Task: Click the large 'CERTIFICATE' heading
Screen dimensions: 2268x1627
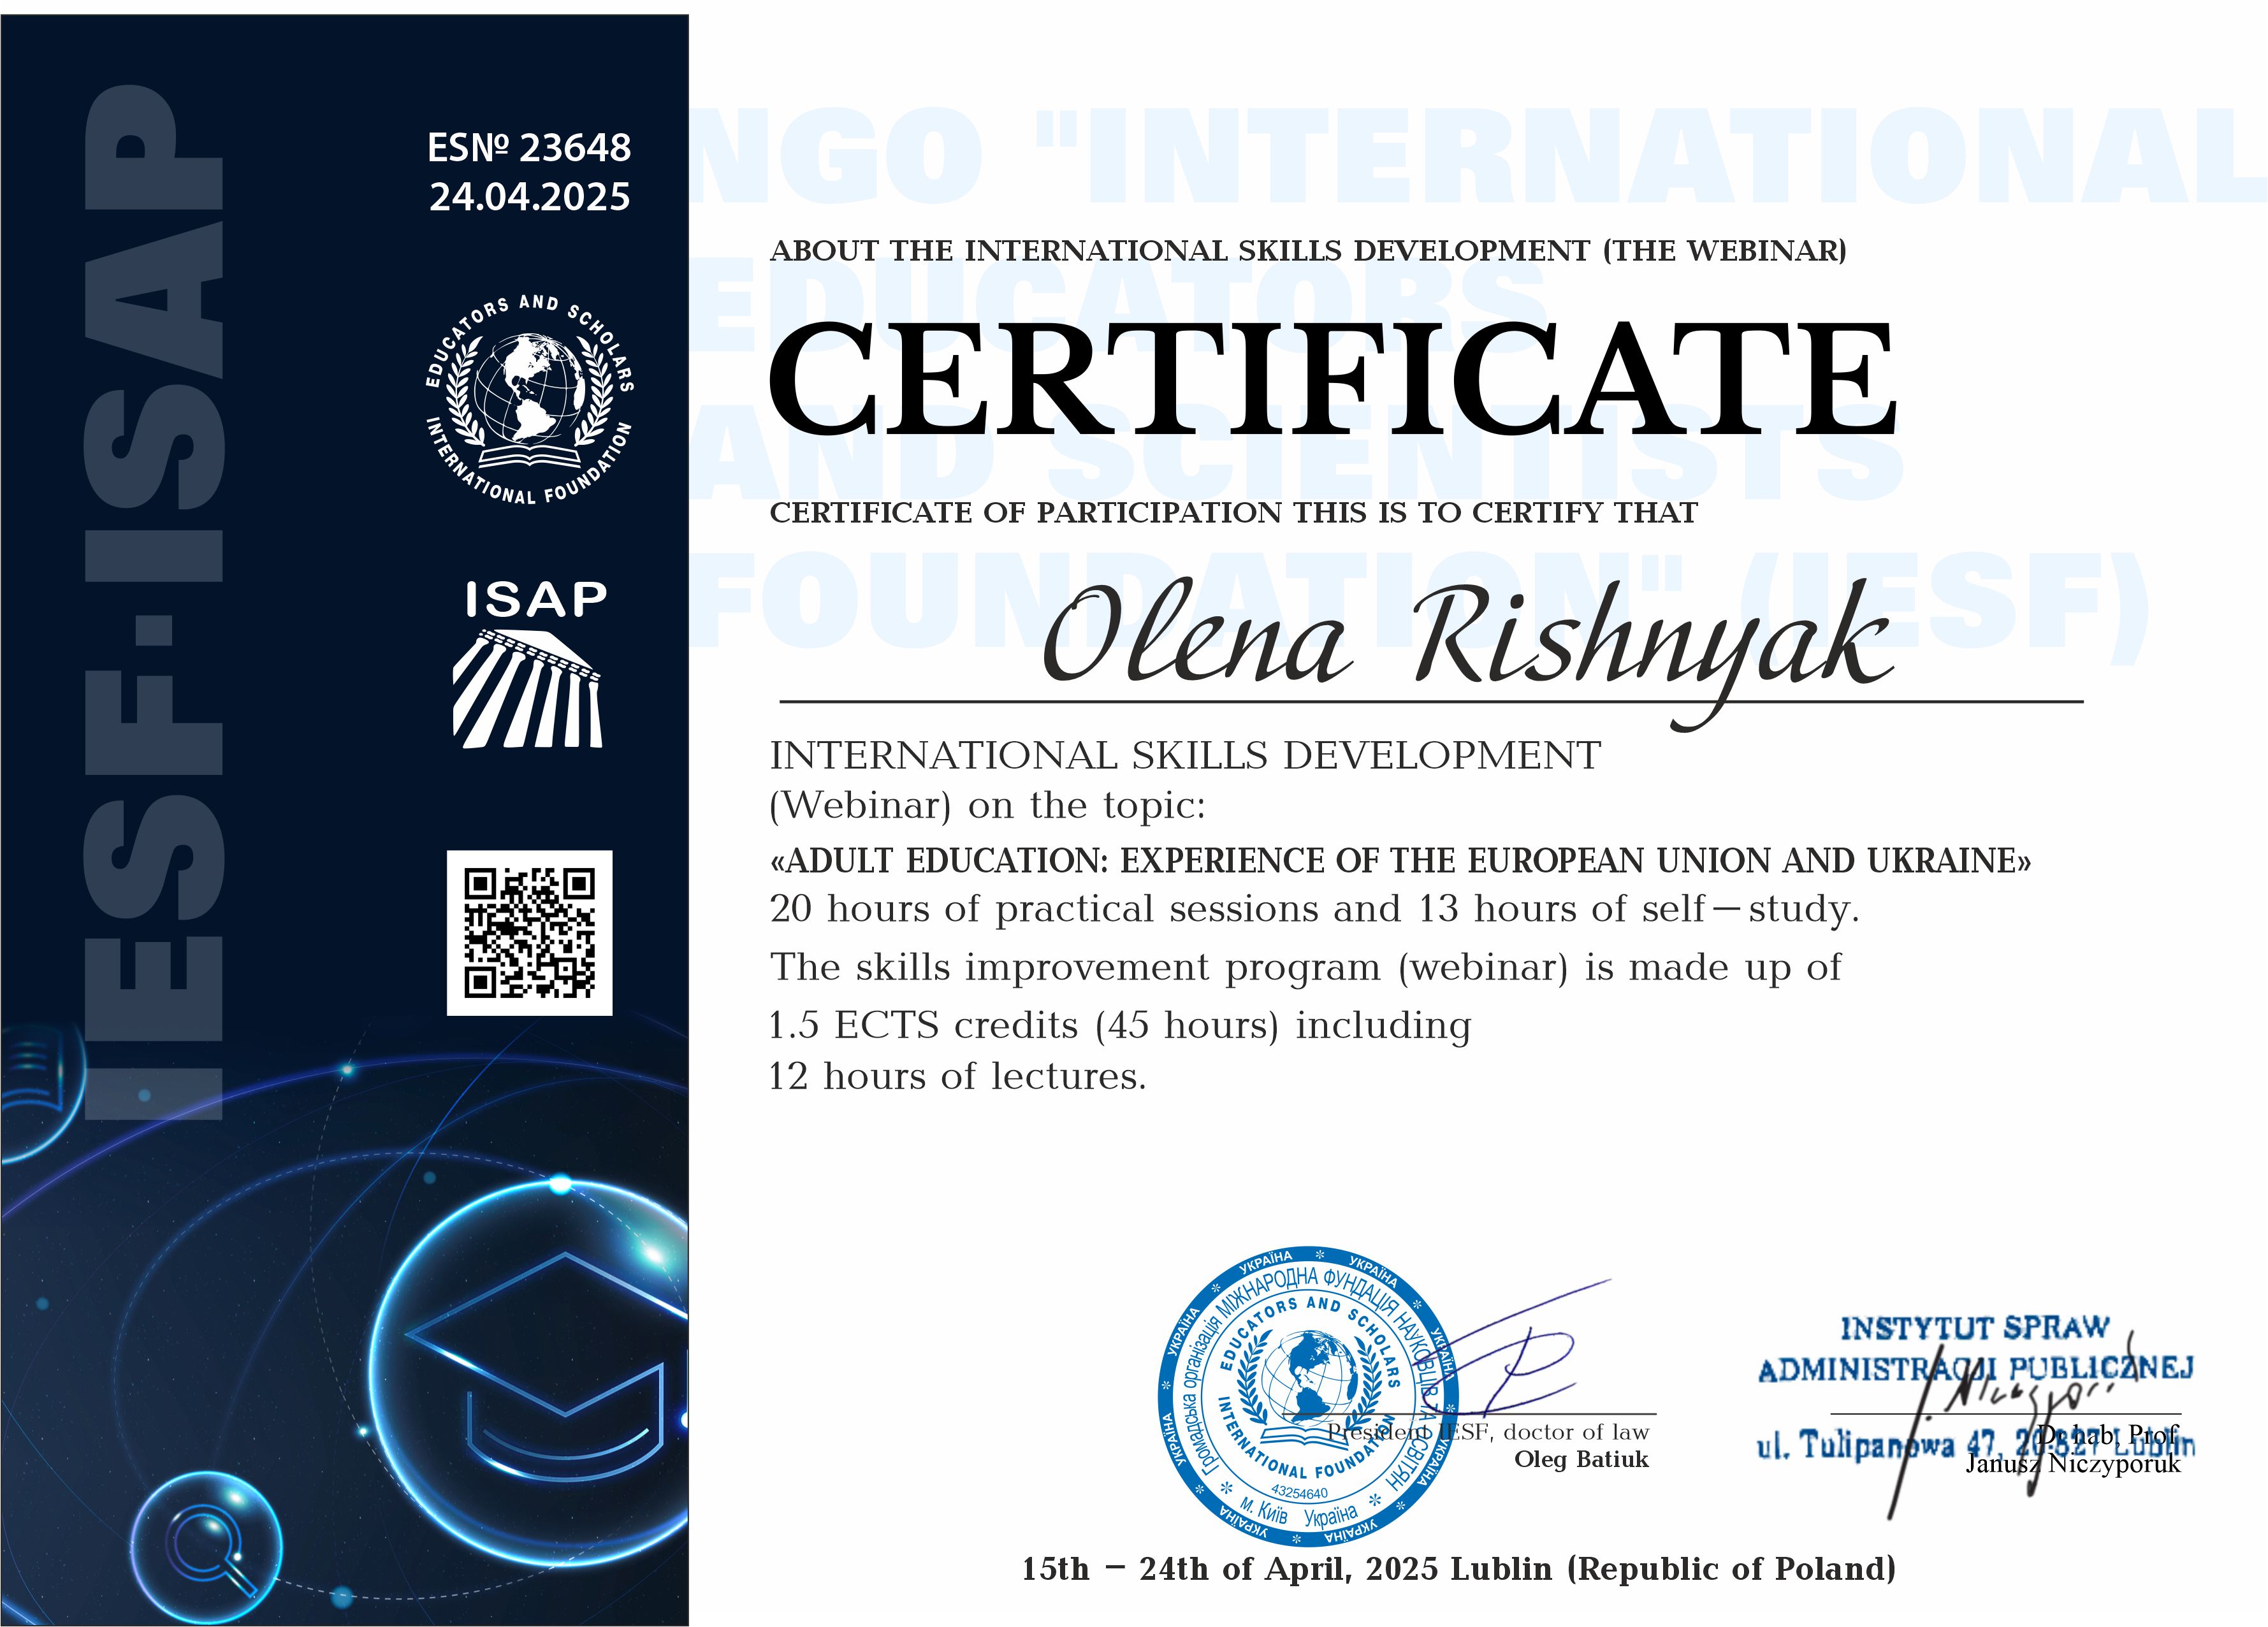Action: (x=1332, y=379)
